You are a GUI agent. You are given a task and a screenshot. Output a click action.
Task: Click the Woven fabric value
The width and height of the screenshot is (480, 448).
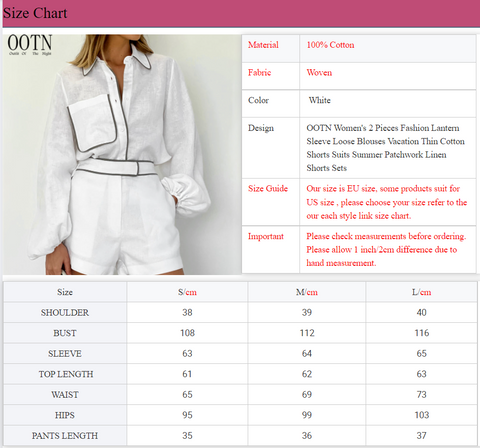click(x=319, y=73)
